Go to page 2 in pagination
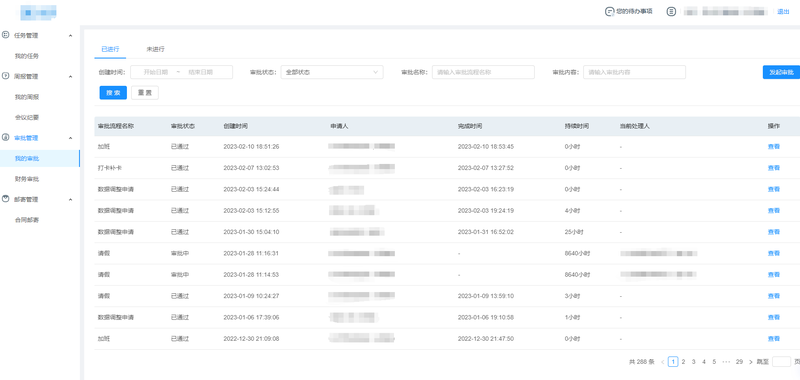Screen dimensions: 800x380 [x=683, y=362]
